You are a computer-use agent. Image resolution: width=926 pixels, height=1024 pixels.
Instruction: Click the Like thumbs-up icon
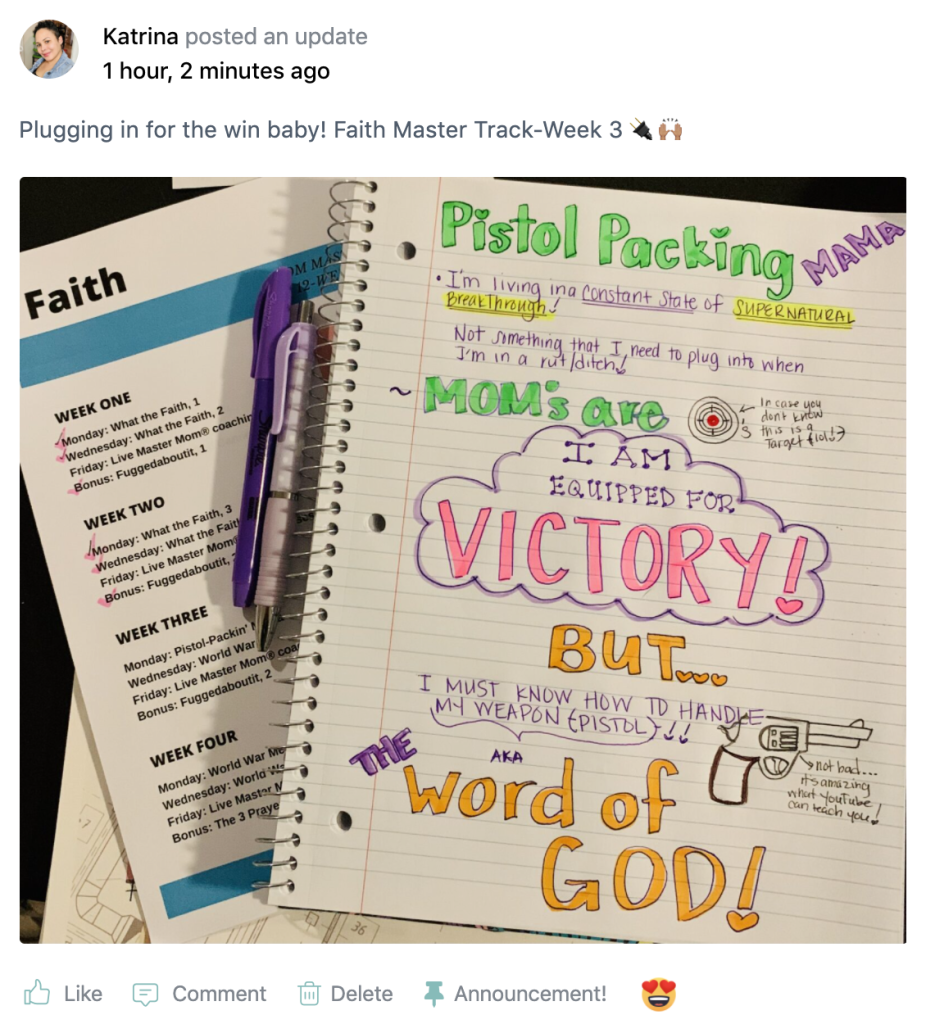pyautogui.click(x=37, y=993)
